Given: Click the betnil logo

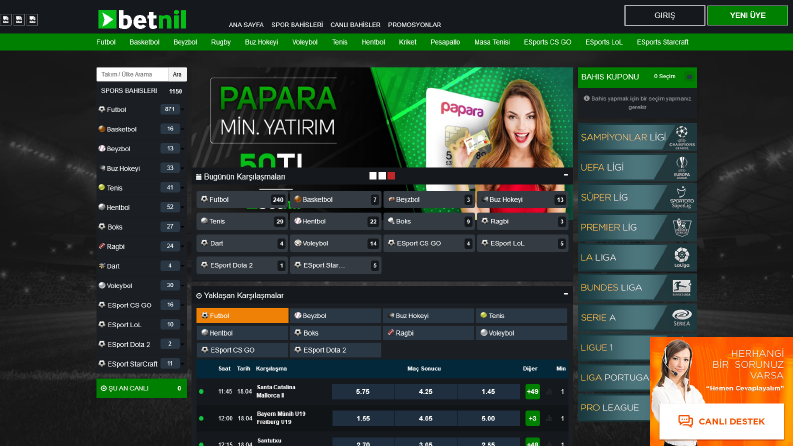Looking at the screenshot, I should [142, 20].
